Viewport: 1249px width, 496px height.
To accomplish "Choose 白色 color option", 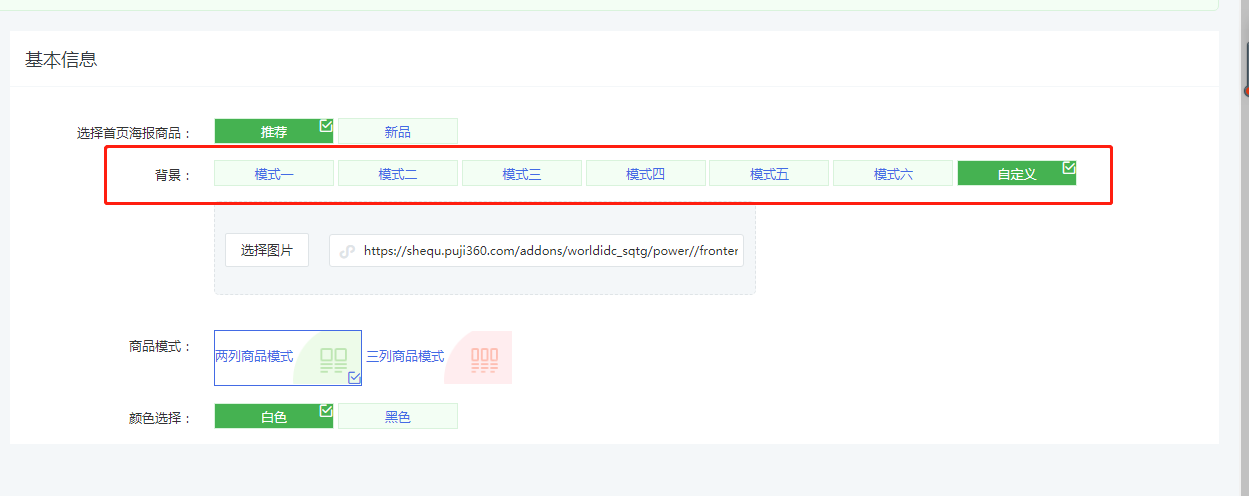I will point(274,416).
